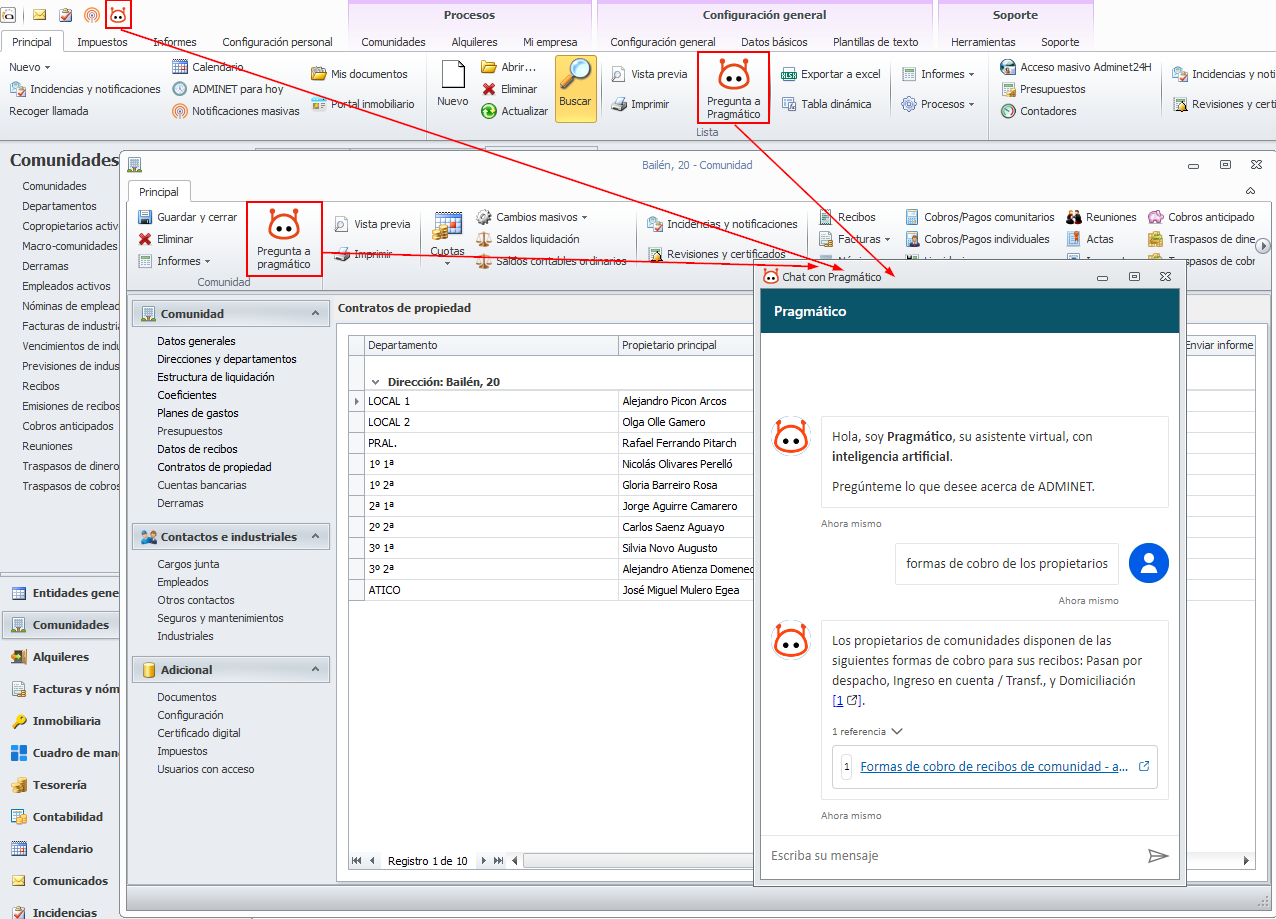This screenshot has width=1276, height=919.
Task: Click Vista previa in main ribbon
Action: coord(649,74)
